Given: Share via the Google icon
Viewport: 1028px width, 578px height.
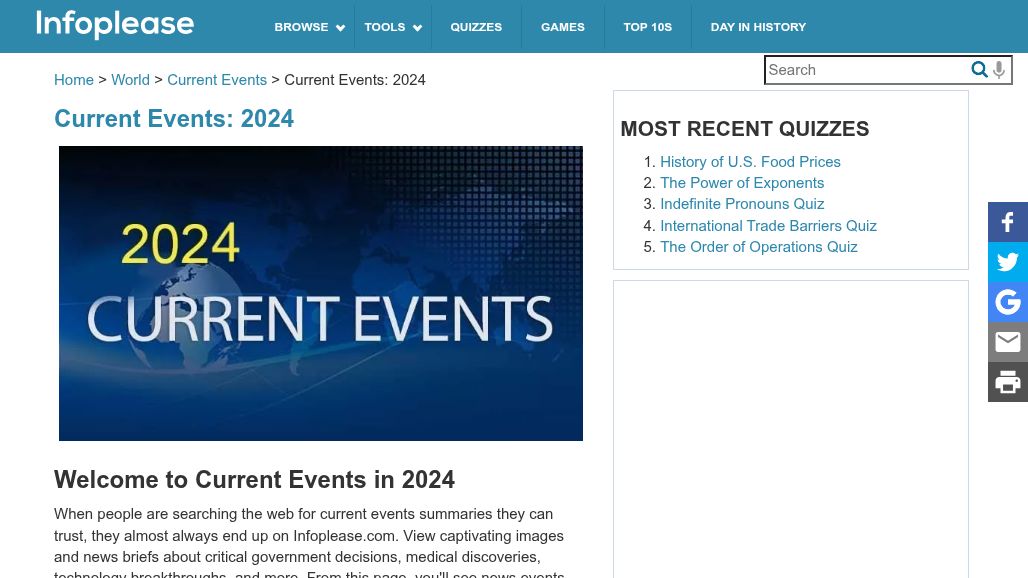Looking at the screenshot, I should (x=1008, y=302).
